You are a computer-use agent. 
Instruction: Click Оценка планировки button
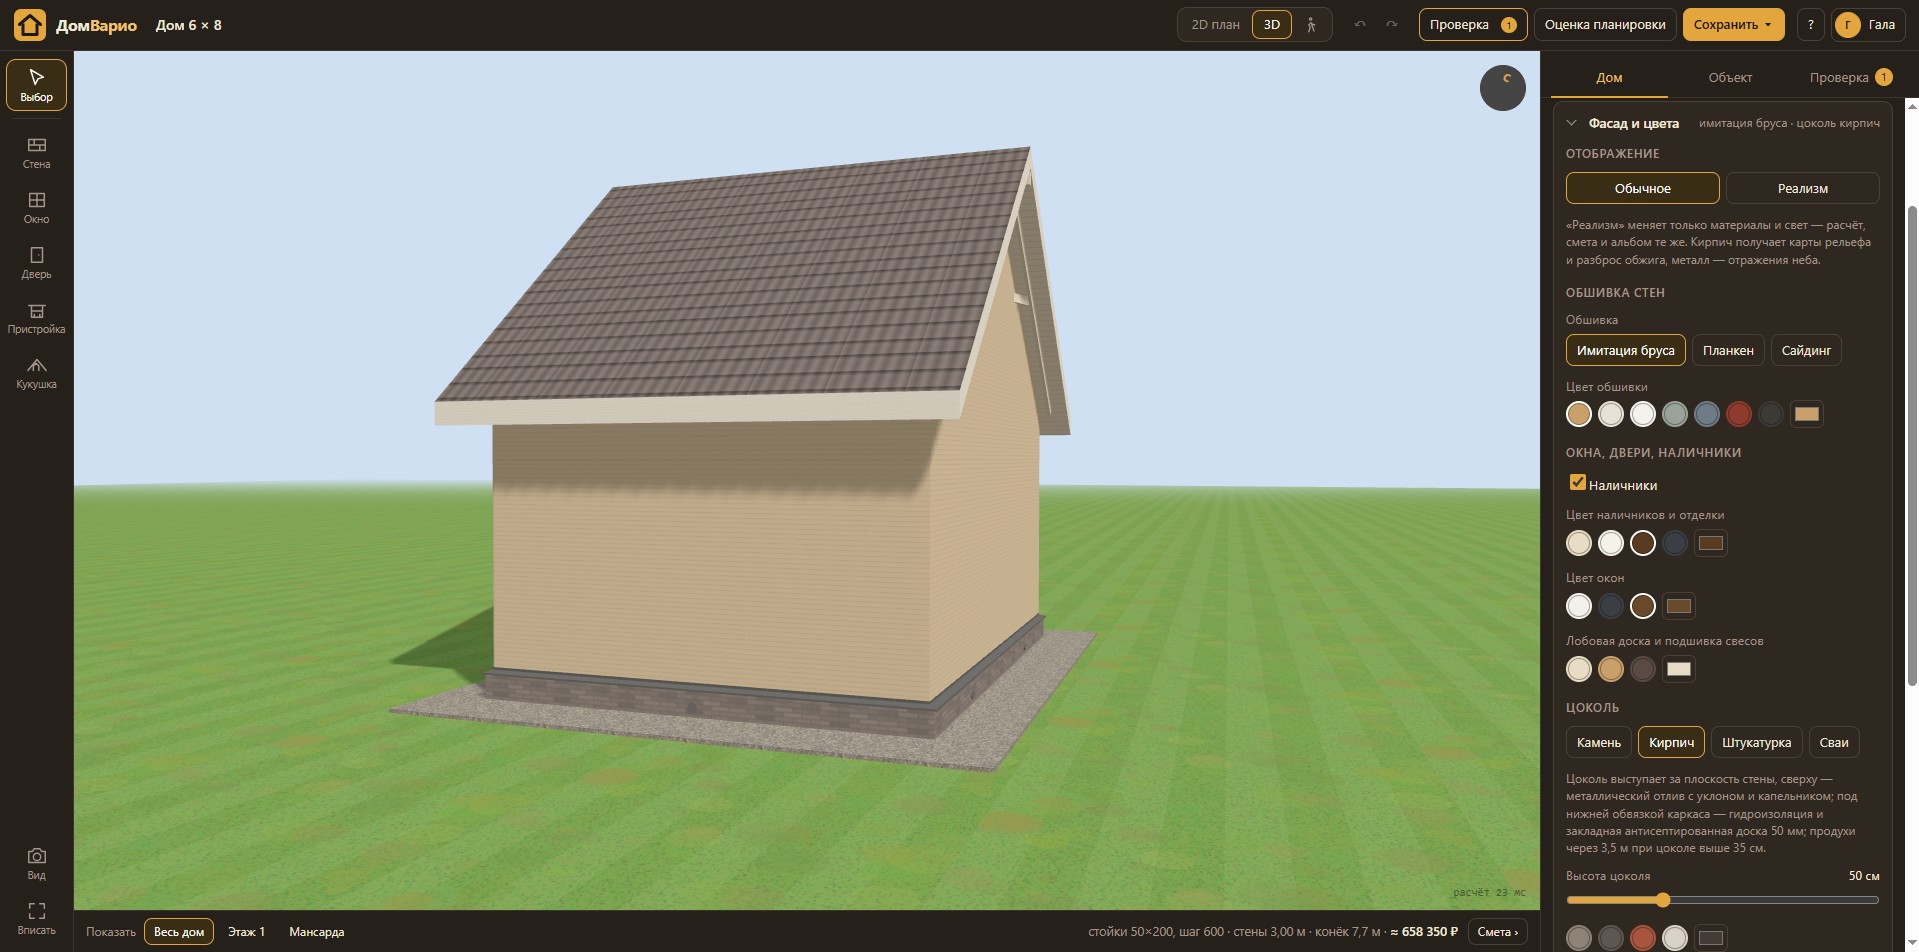pyautogui.click(x=1604, y=25)
